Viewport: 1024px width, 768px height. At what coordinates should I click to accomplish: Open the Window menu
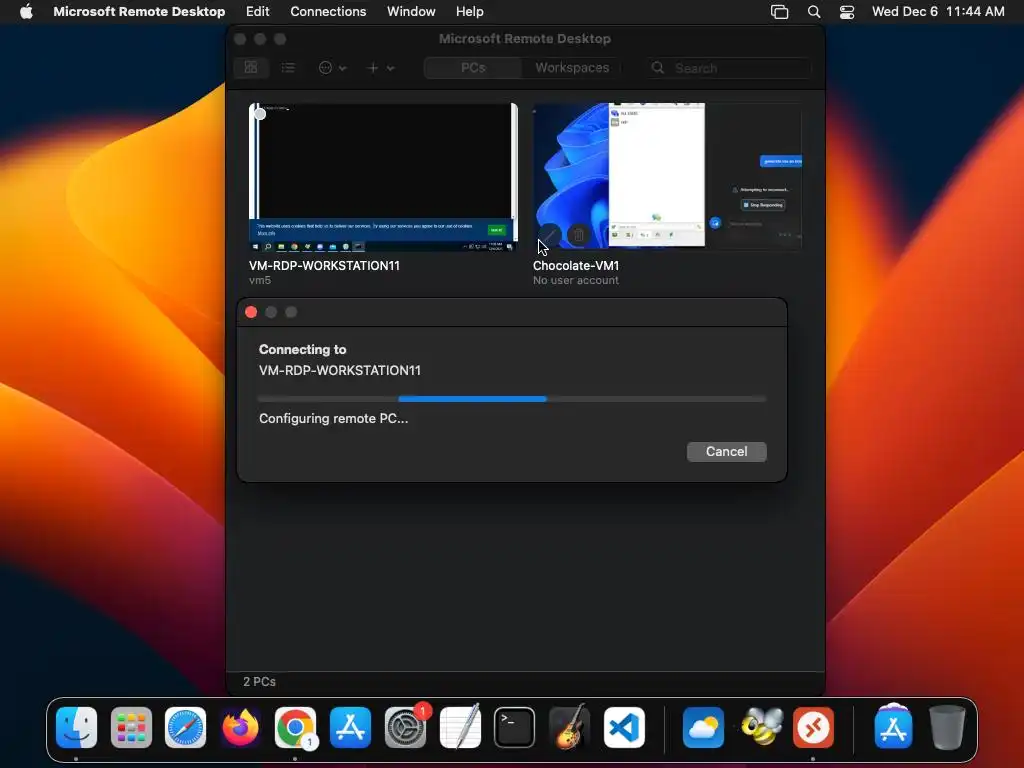pyautogui.click(x=411, y=12)
